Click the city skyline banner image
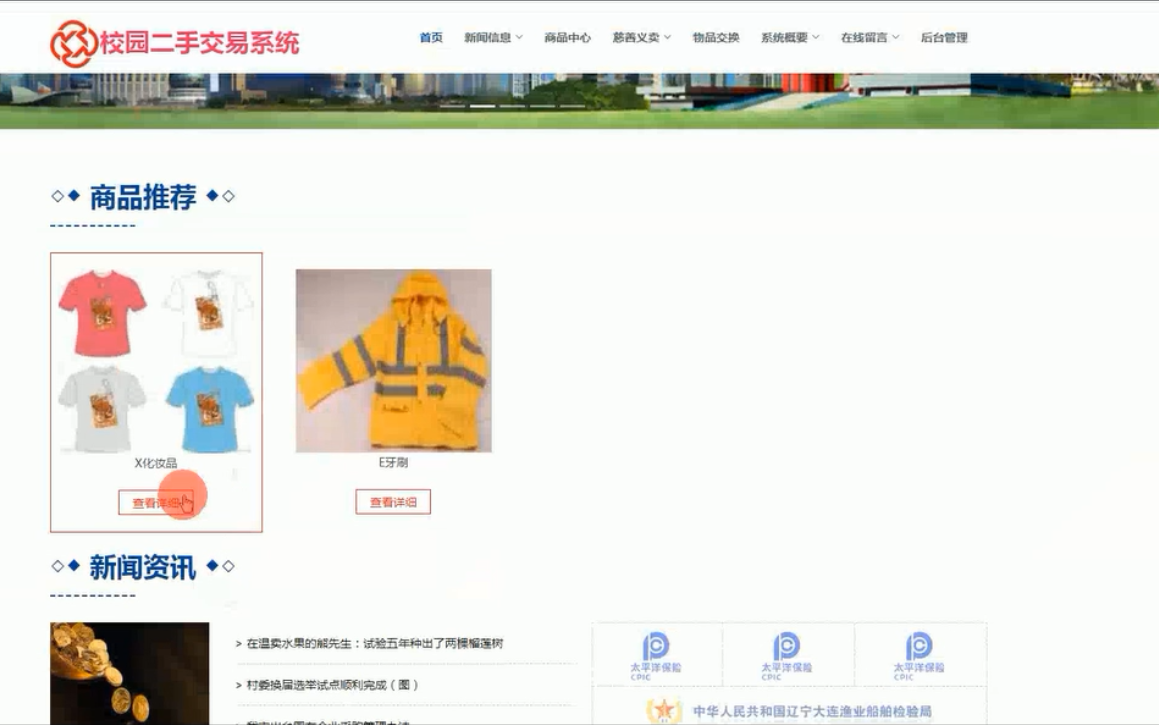Viewport: 1159px width, 725px height. (580, 101)
